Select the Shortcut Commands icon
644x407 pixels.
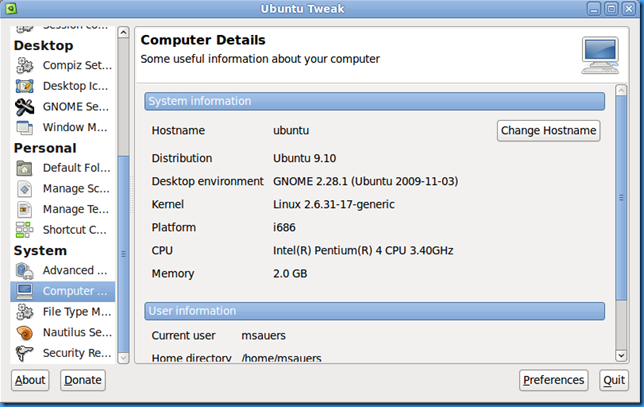pos(25,230)
